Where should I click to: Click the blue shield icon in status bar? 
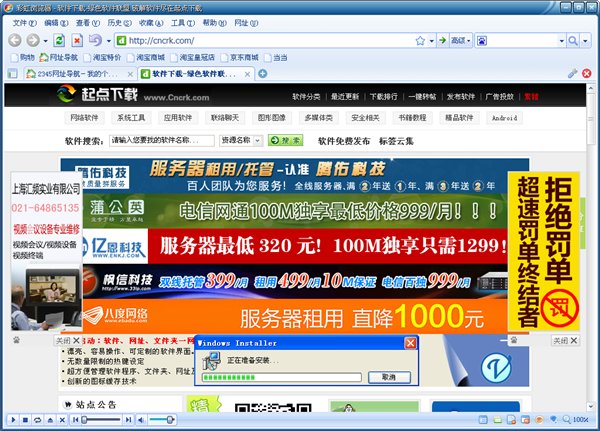point(553,420)
